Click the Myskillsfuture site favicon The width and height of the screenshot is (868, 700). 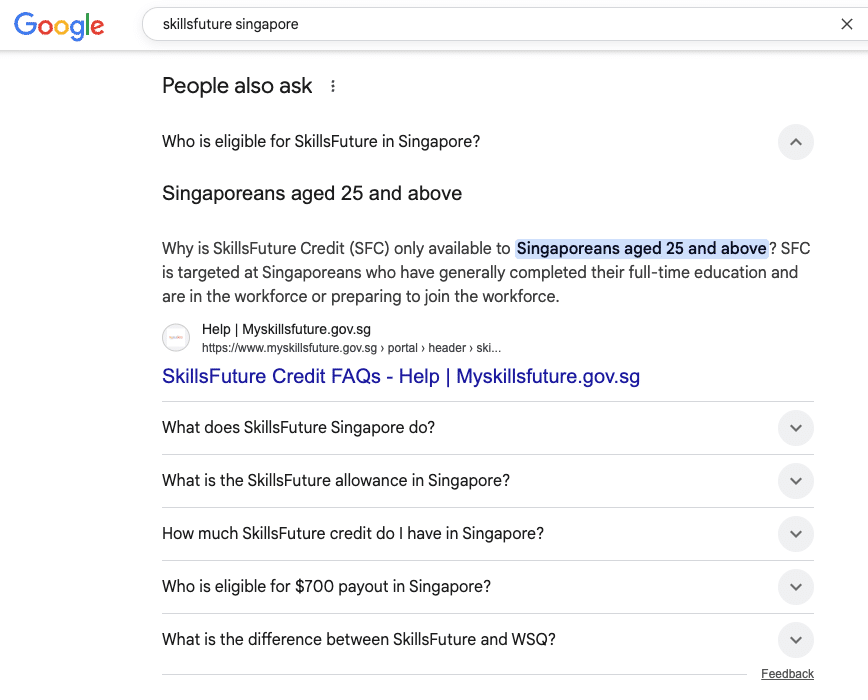176,338
